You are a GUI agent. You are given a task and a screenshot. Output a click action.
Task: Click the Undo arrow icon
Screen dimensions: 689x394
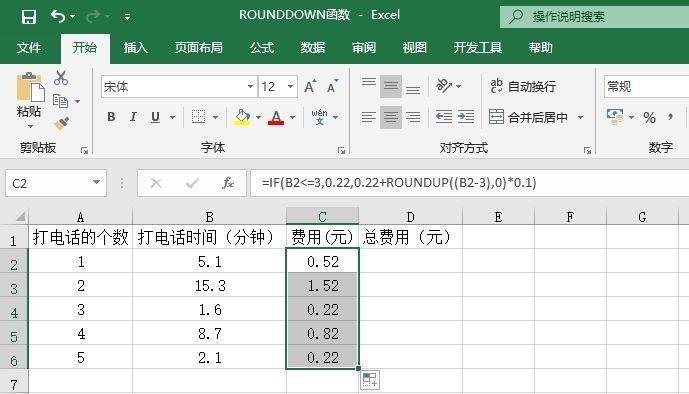point(58,17)
